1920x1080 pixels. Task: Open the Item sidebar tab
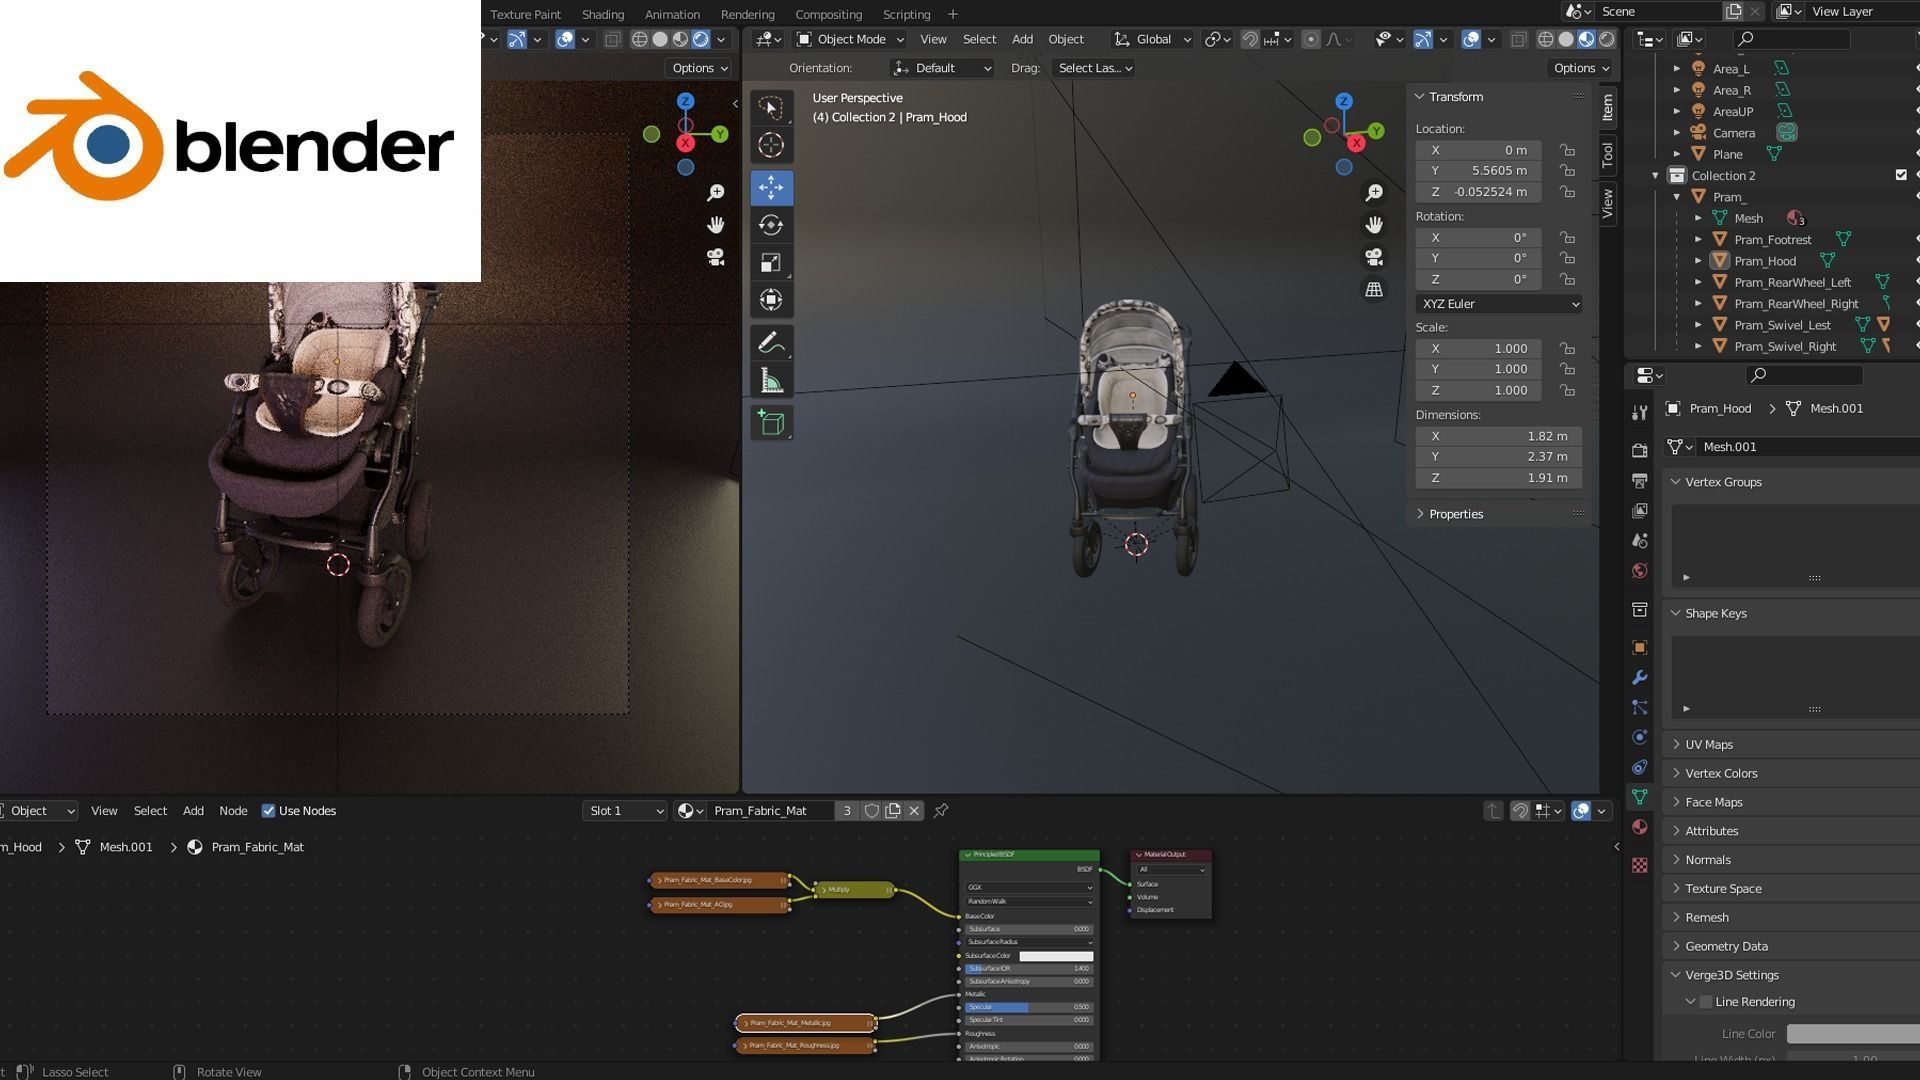pyautogui.click(x=1607, y=107)
